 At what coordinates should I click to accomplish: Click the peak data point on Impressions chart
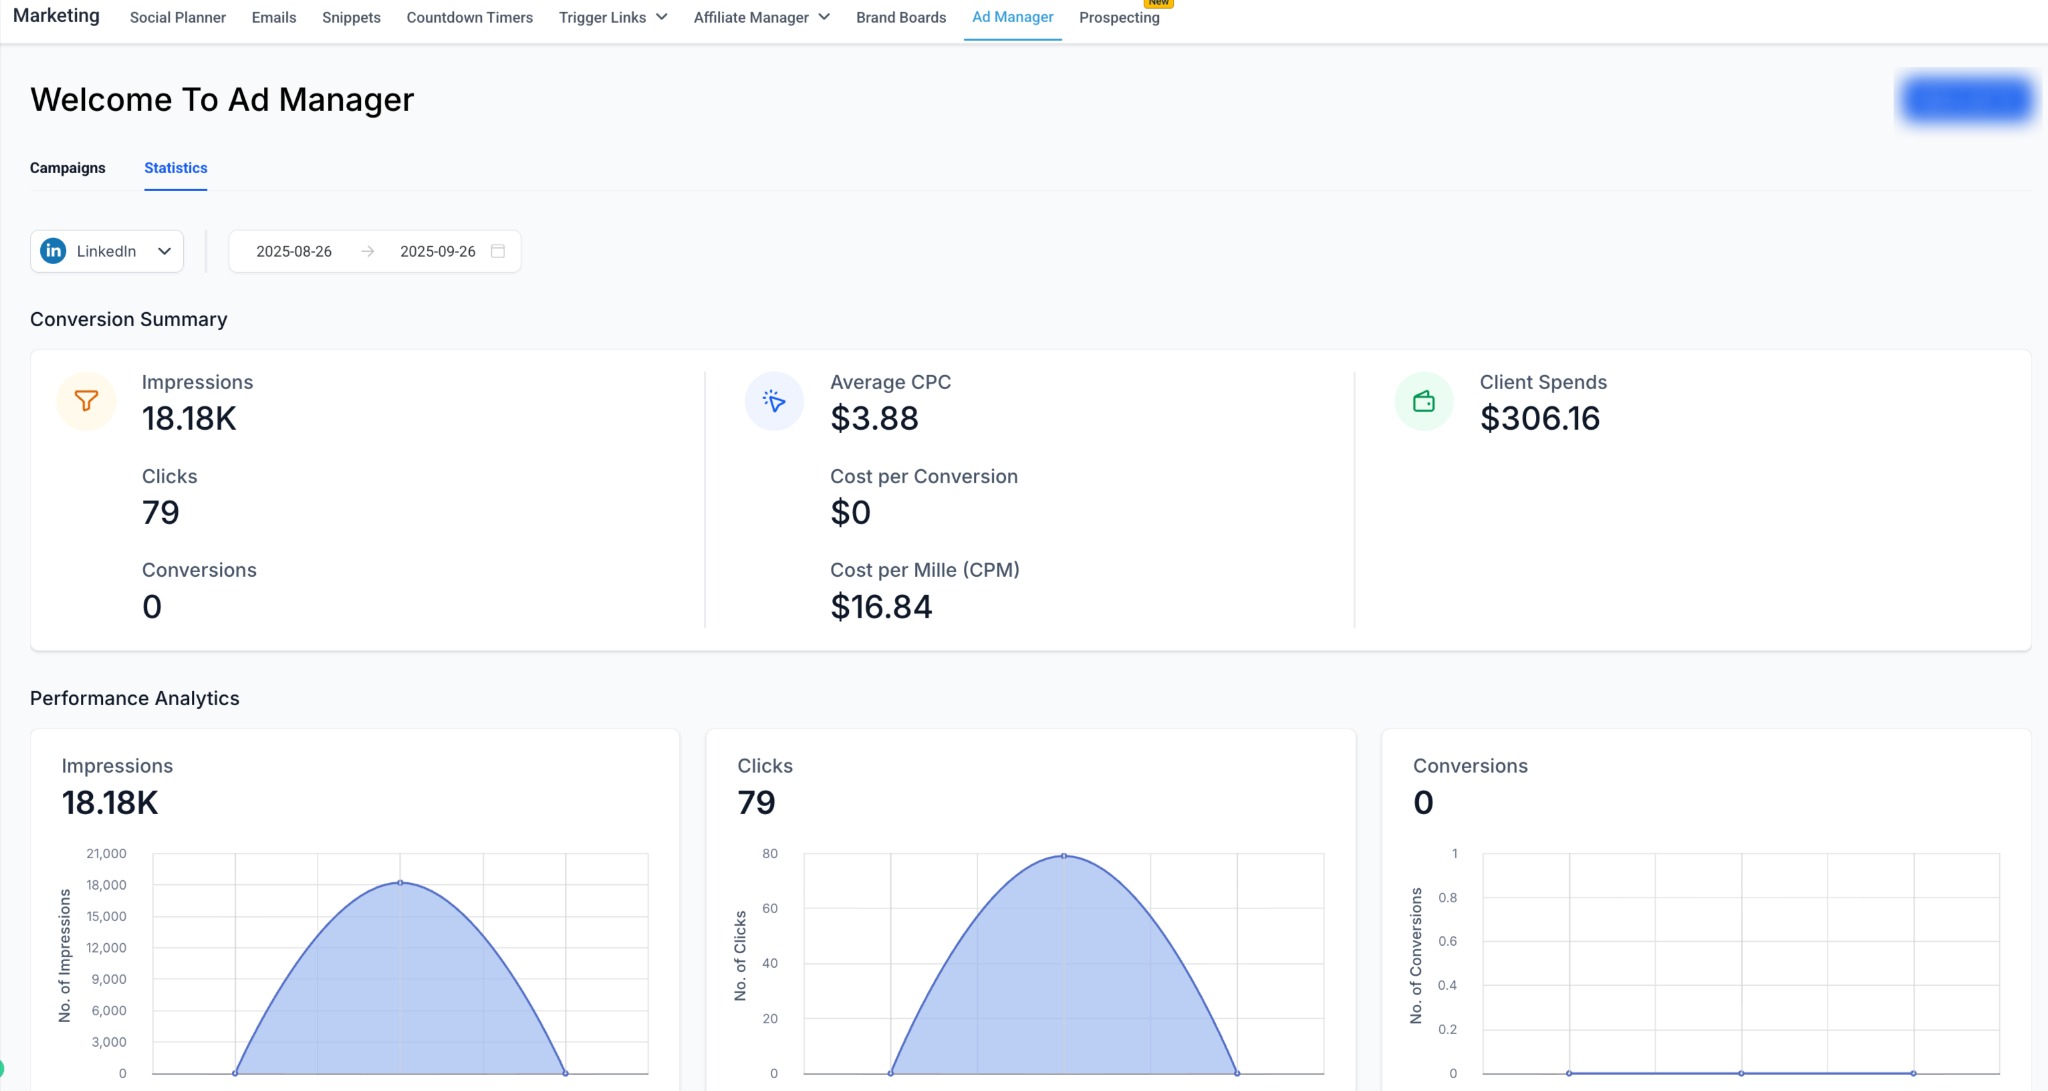tap(400, 882)
